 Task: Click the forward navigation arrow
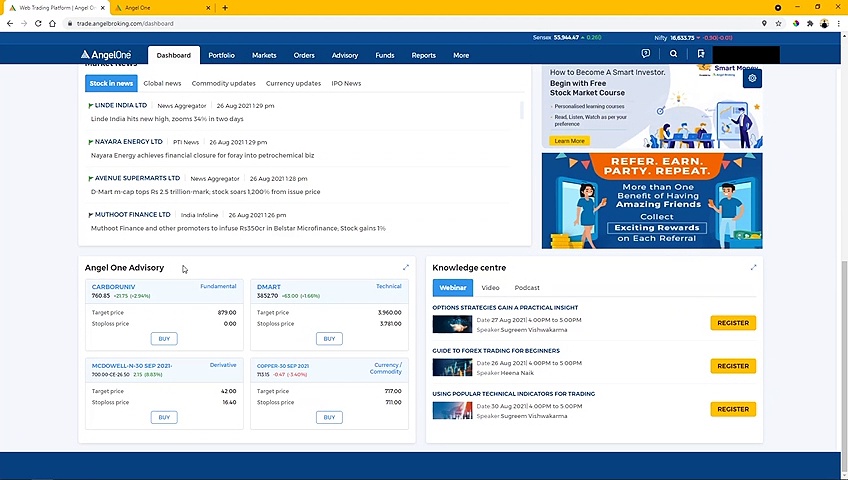pos(24,23)
